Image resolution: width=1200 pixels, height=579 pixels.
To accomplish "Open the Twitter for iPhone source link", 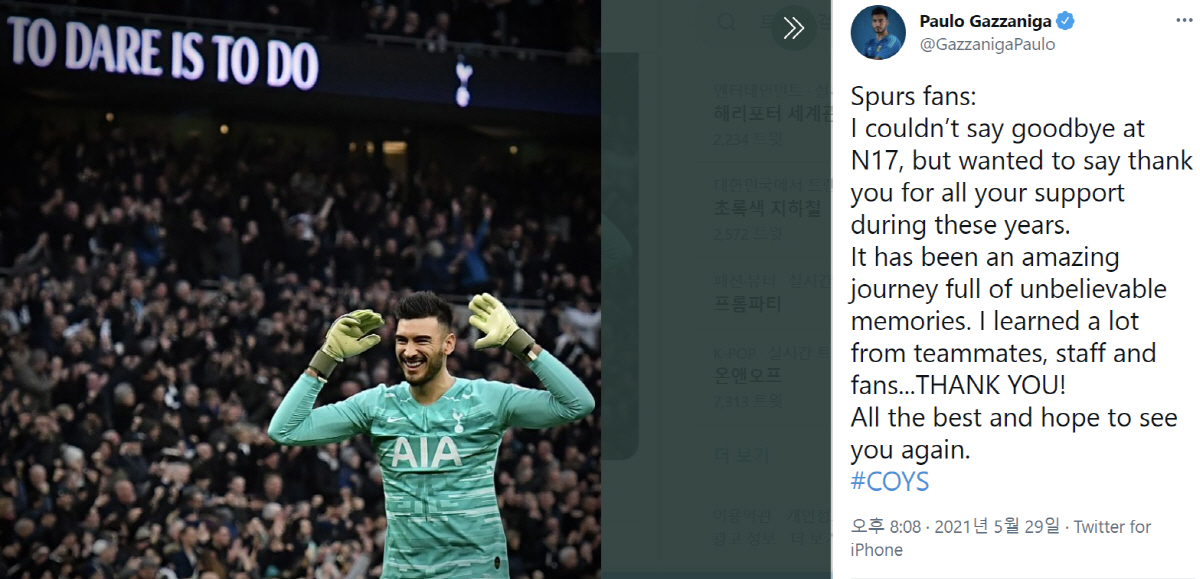I will tap(1001, 538).
